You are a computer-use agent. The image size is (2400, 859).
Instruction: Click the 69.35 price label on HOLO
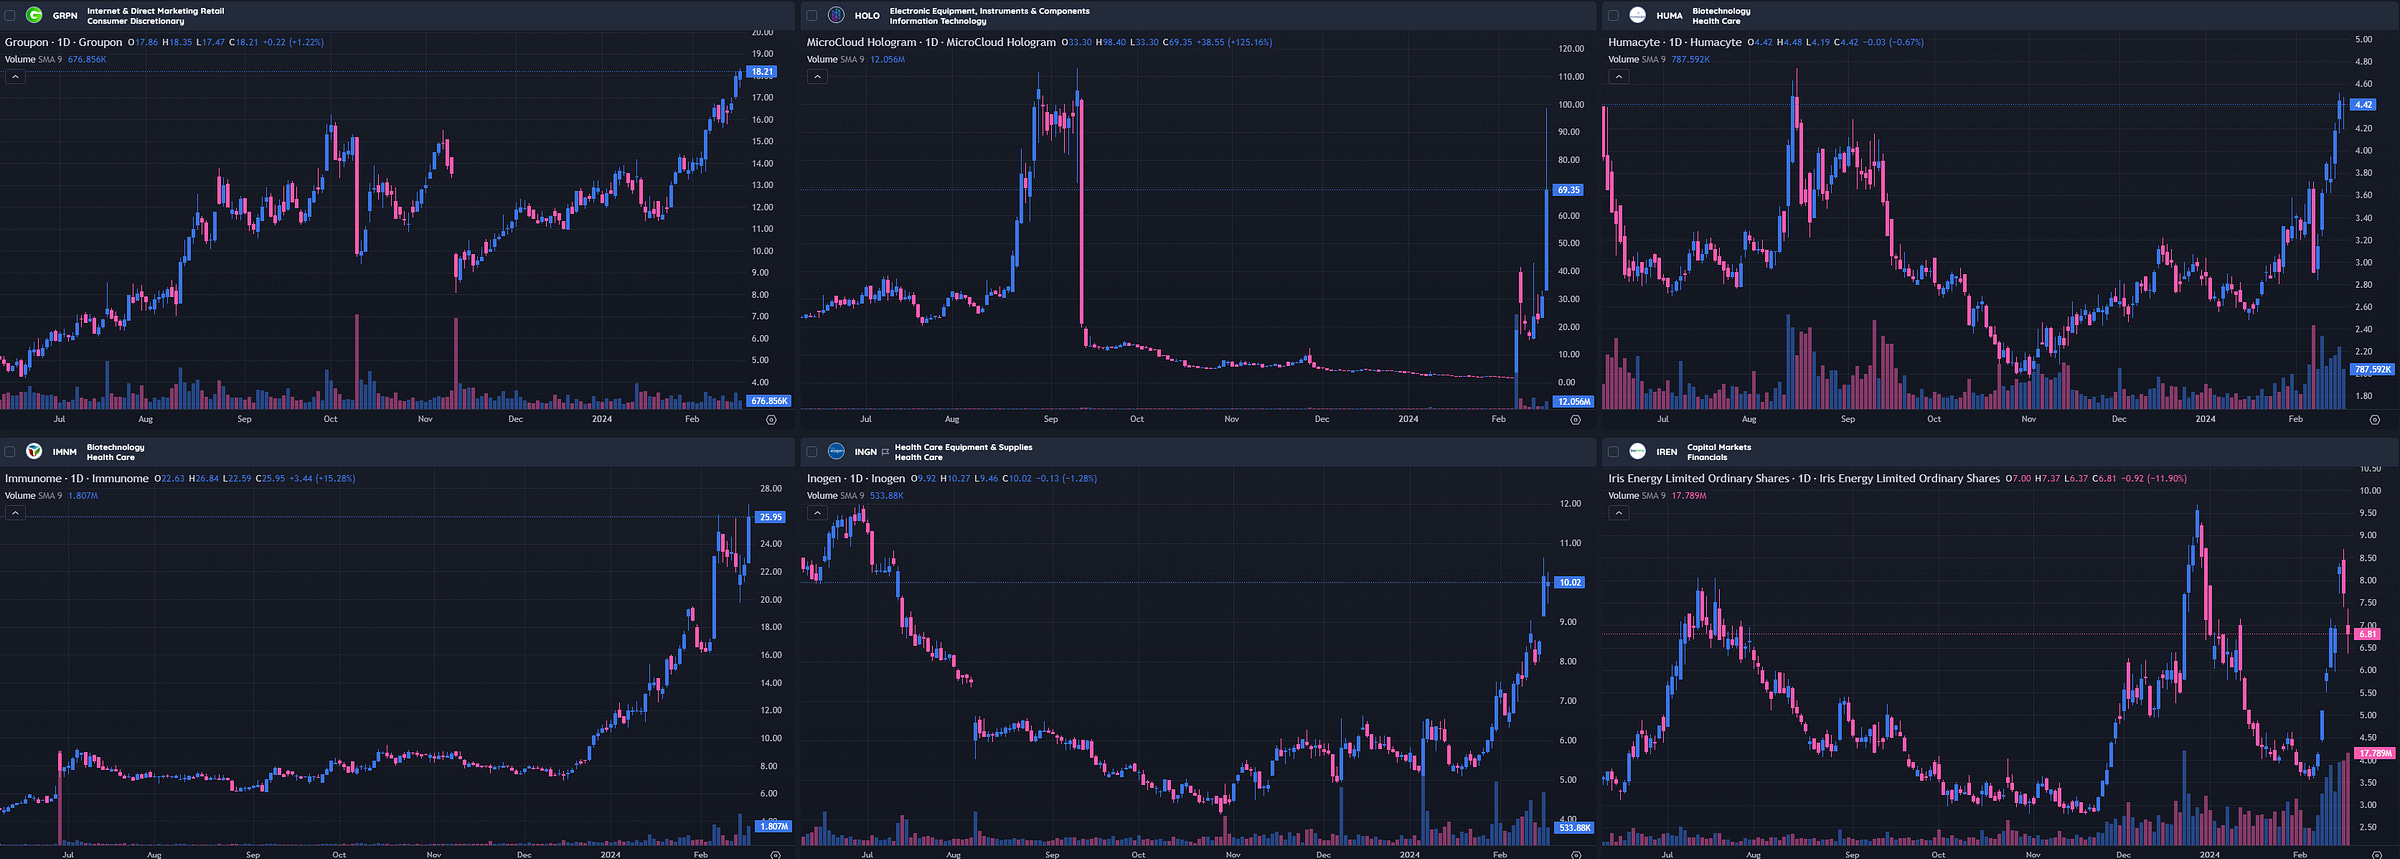tap(1568, 190)
